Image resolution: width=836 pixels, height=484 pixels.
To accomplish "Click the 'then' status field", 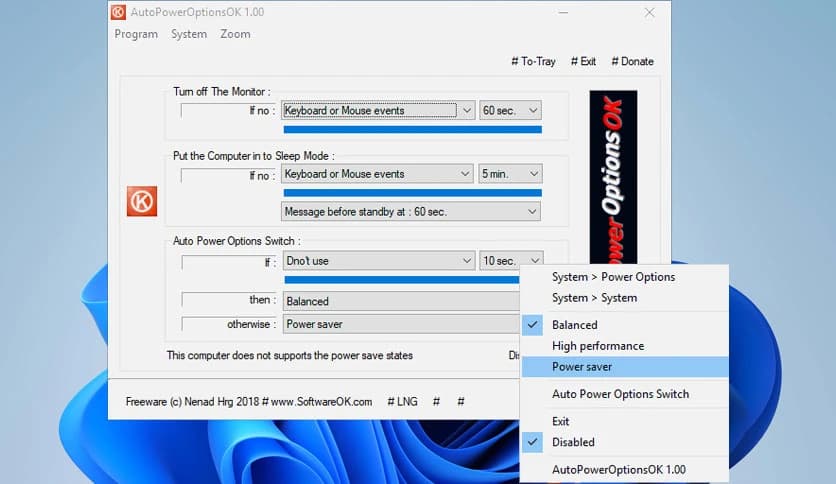I will pos(229,300).
